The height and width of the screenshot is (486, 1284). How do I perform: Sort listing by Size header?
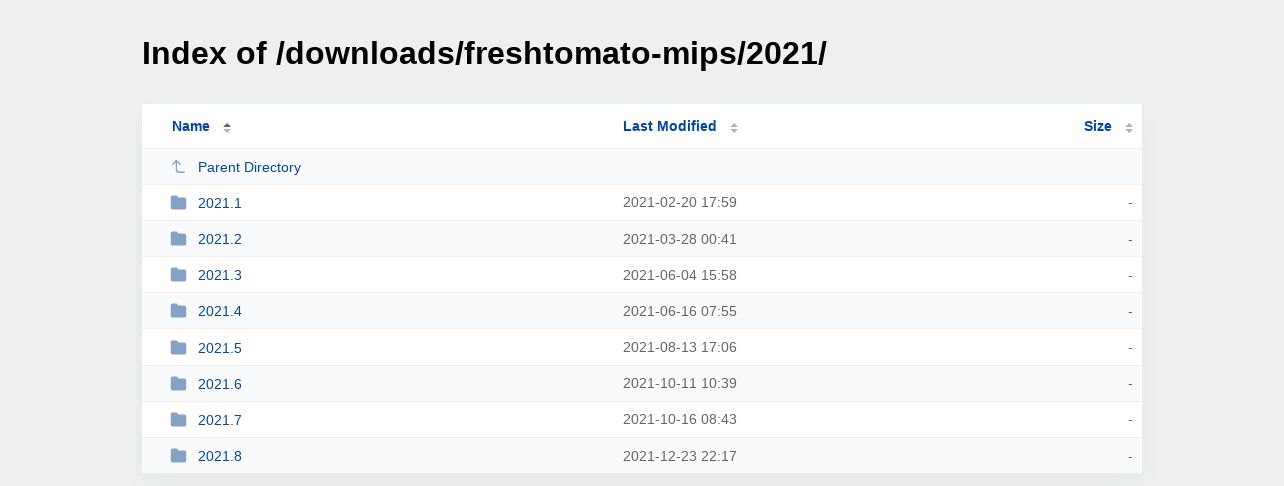1098,126
